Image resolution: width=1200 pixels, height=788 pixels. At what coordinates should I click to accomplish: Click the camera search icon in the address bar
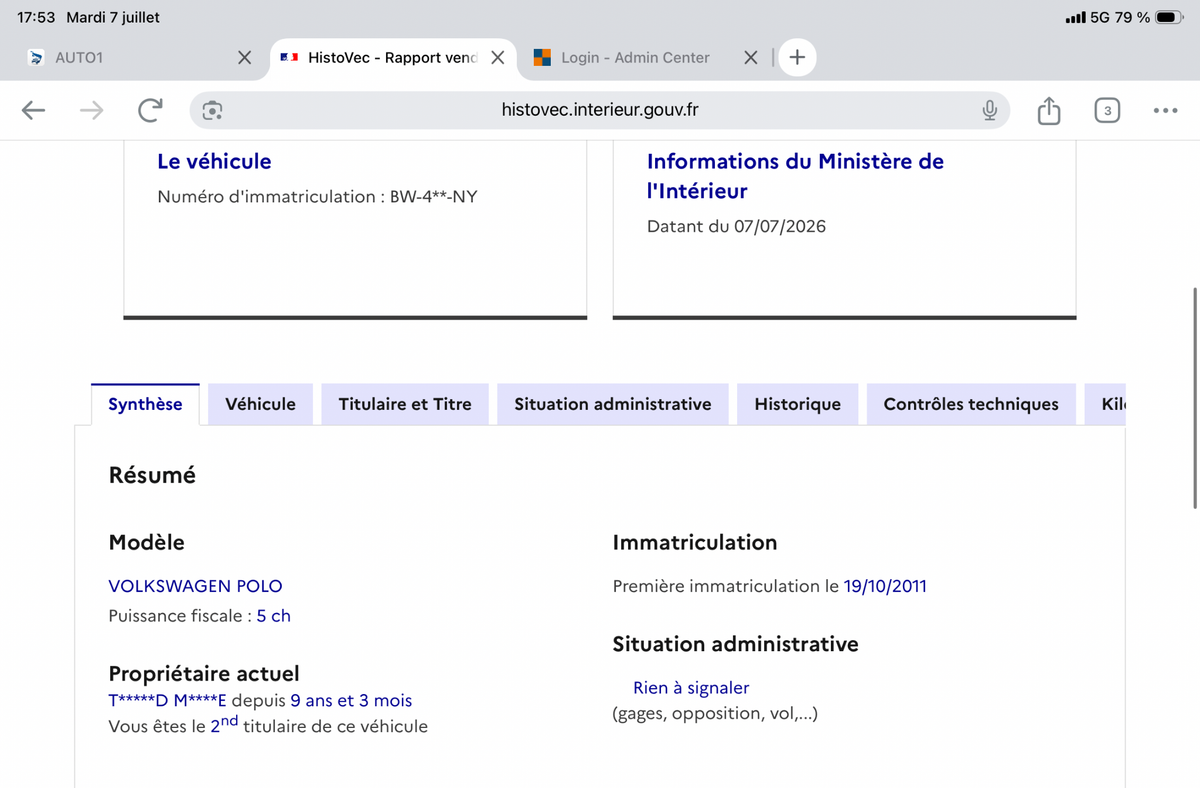(212, 110)
